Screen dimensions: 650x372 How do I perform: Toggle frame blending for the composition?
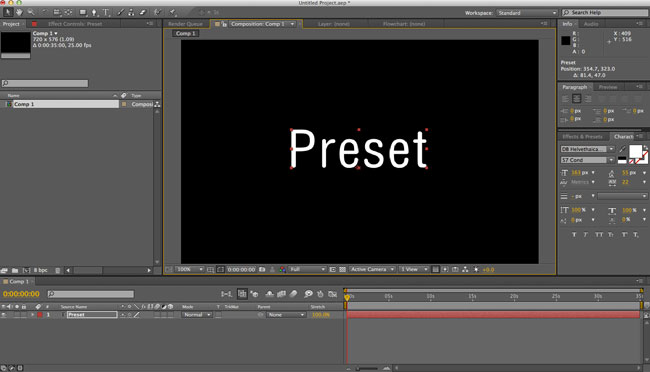tap(281, 294)
